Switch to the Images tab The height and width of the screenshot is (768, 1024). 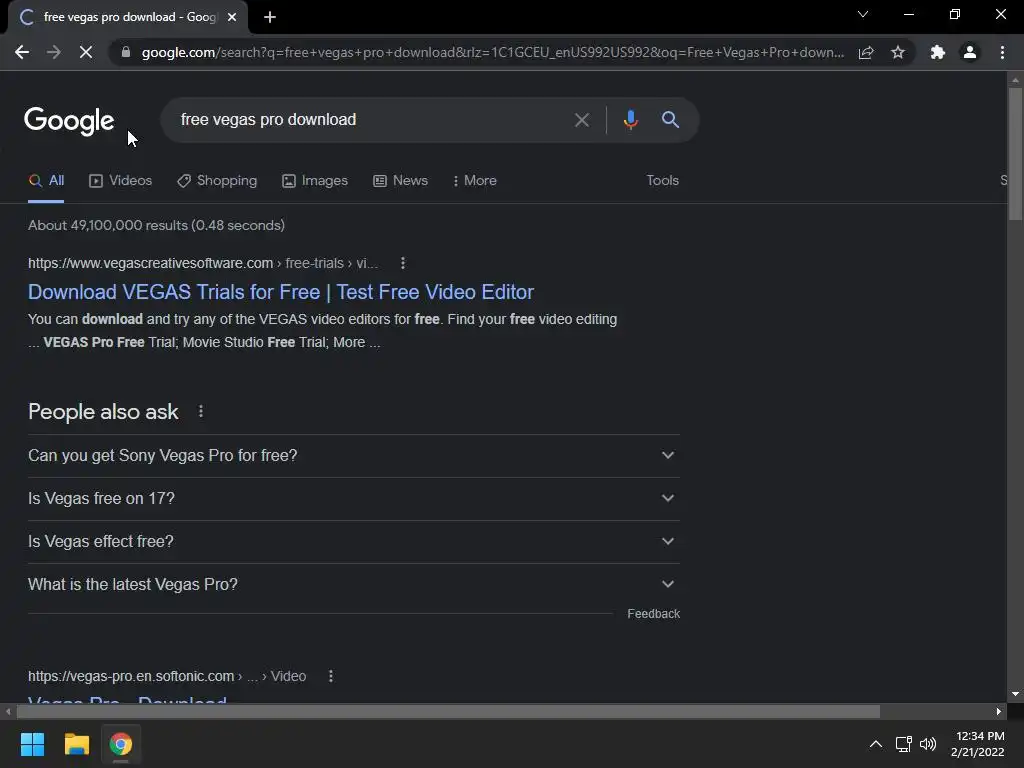click(315, 181)
